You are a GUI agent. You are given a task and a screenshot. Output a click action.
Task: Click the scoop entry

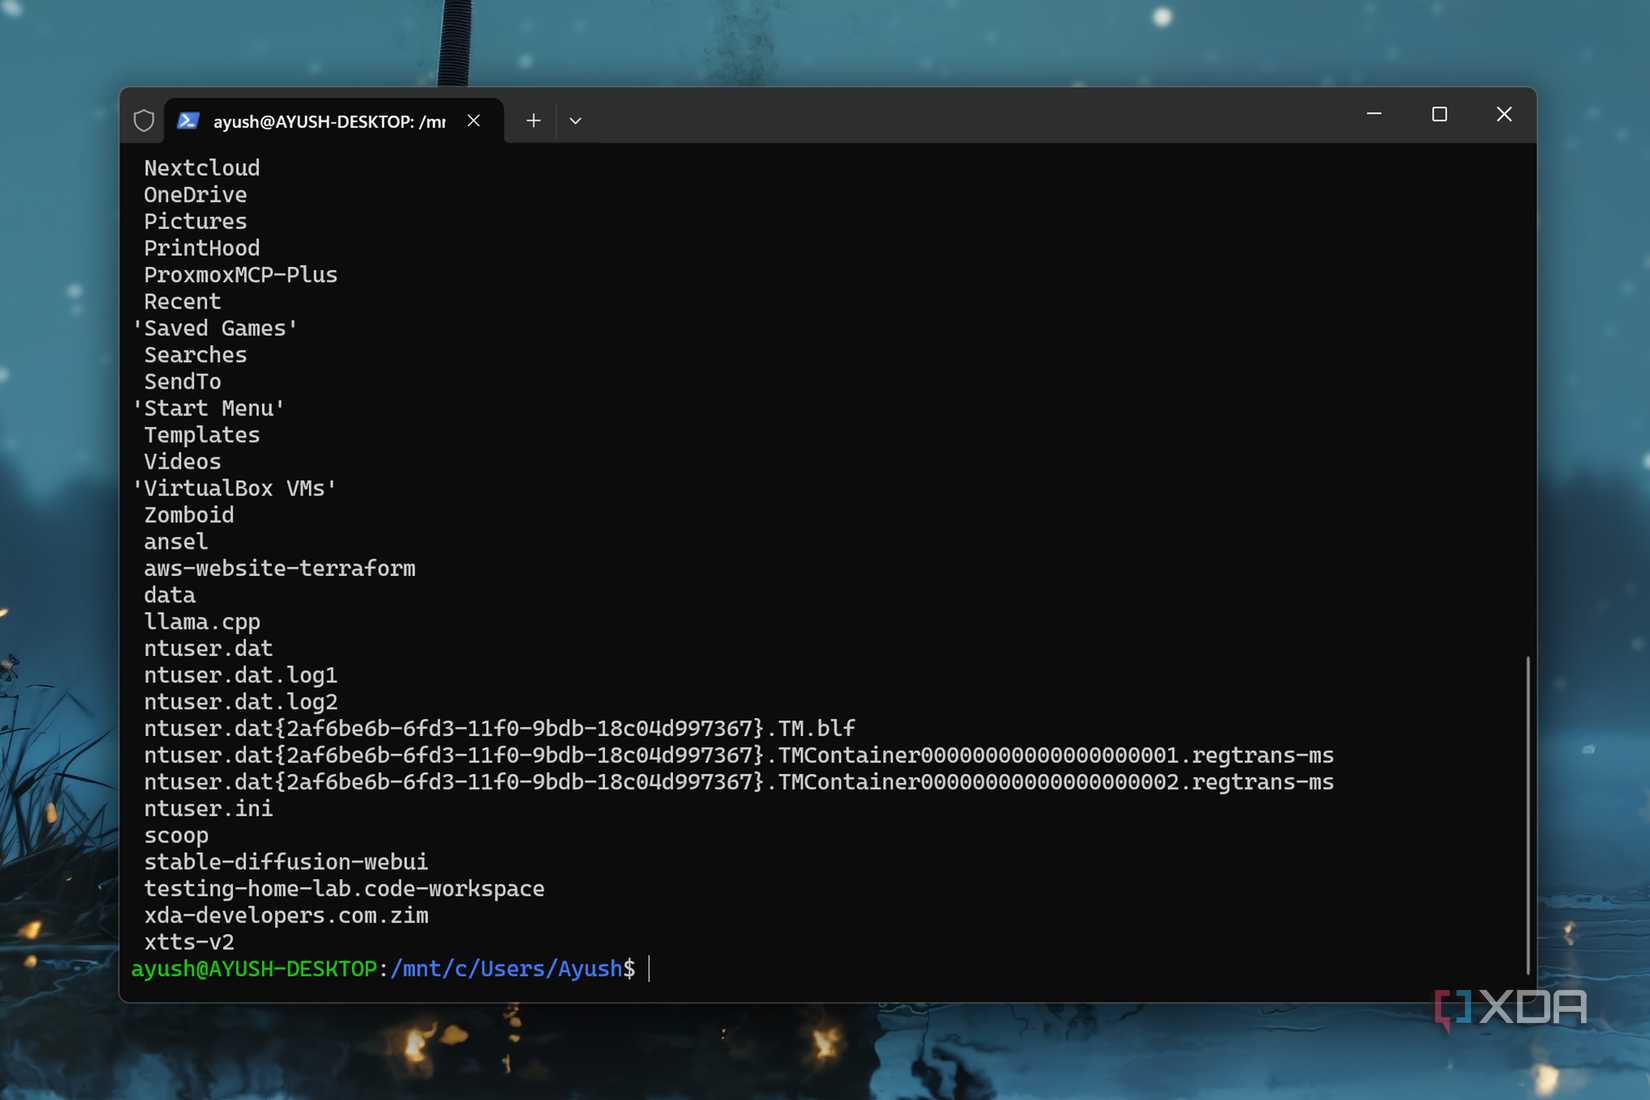pos(176,835)
